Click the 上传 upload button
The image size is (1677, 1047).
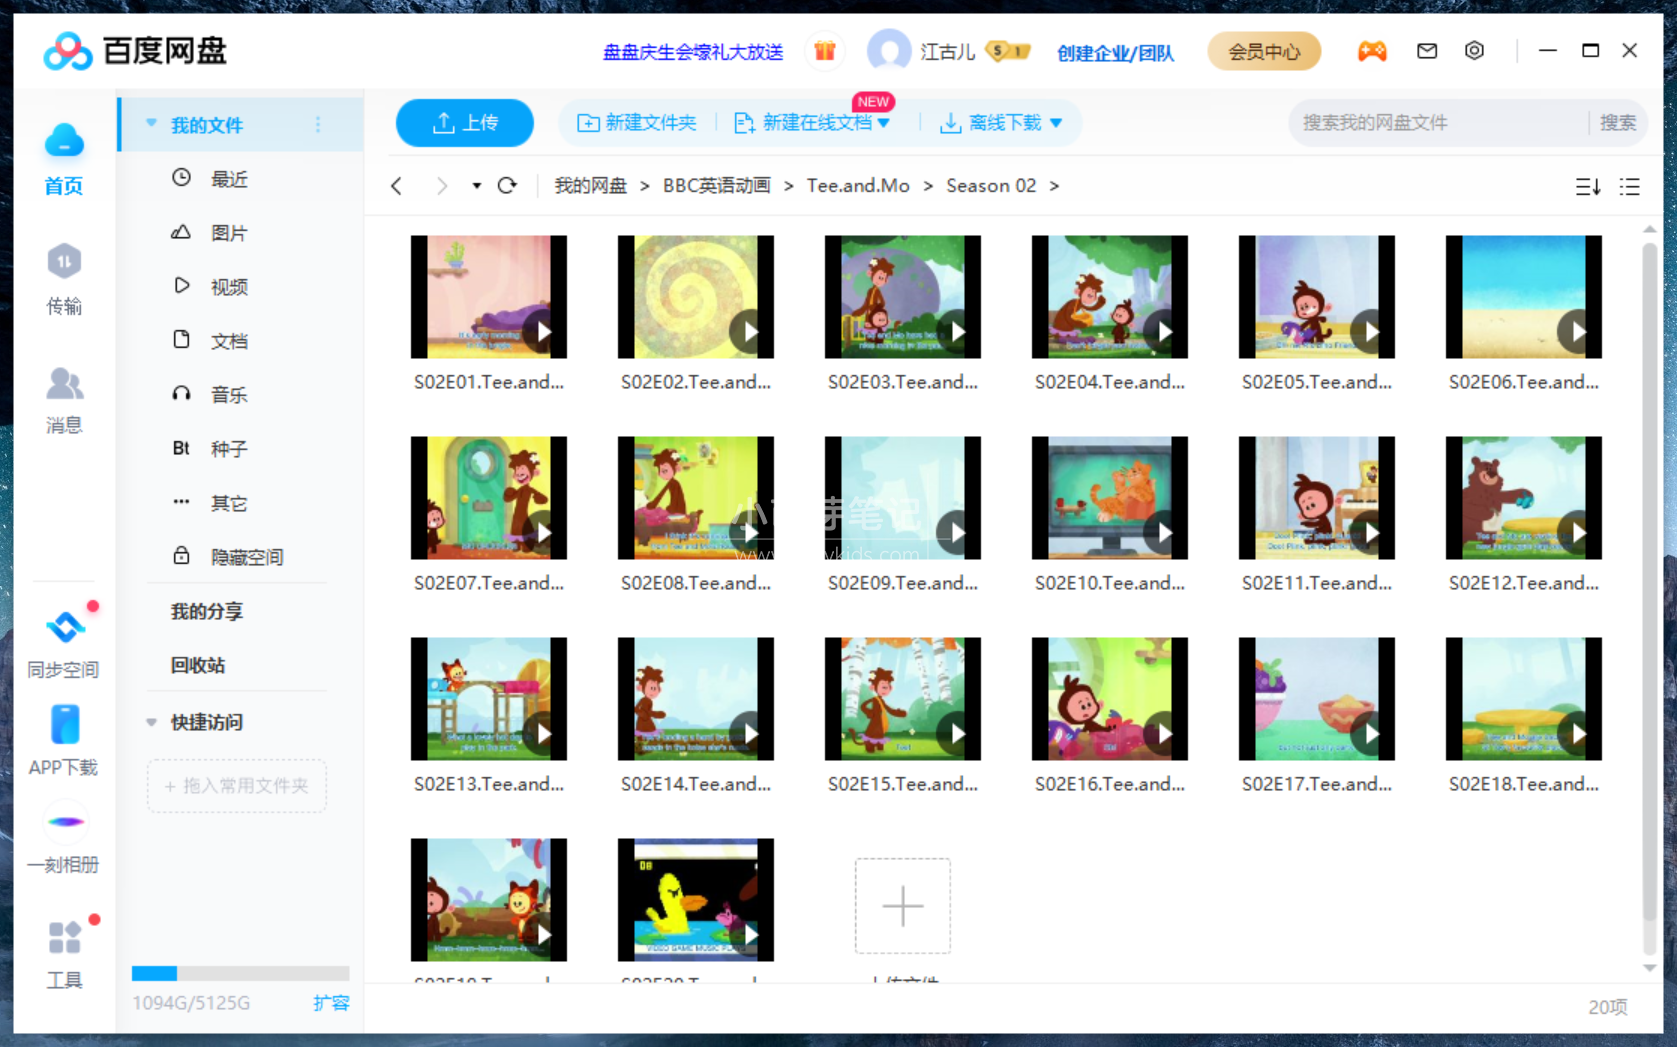pyautogui.click(x=464, y=122)
